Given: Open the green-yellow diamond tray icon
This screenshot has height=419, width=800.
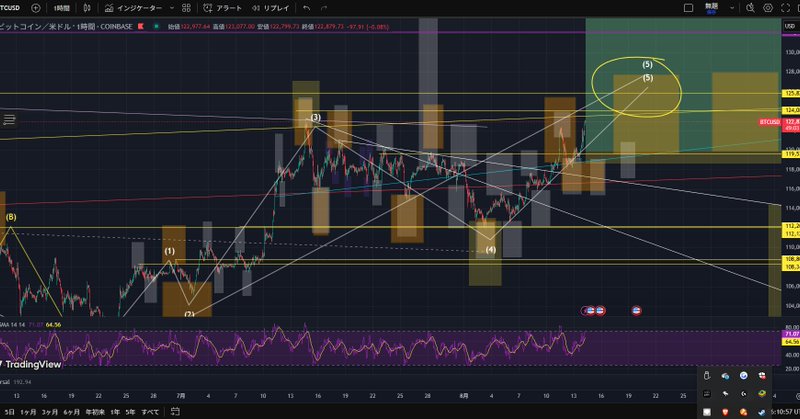Looking at the screenshot, I should (762, 394).
